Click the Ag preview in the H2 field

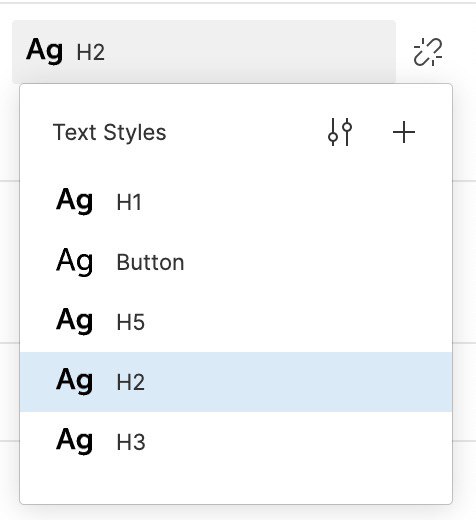pyautogui.click(x=44, y=50)
